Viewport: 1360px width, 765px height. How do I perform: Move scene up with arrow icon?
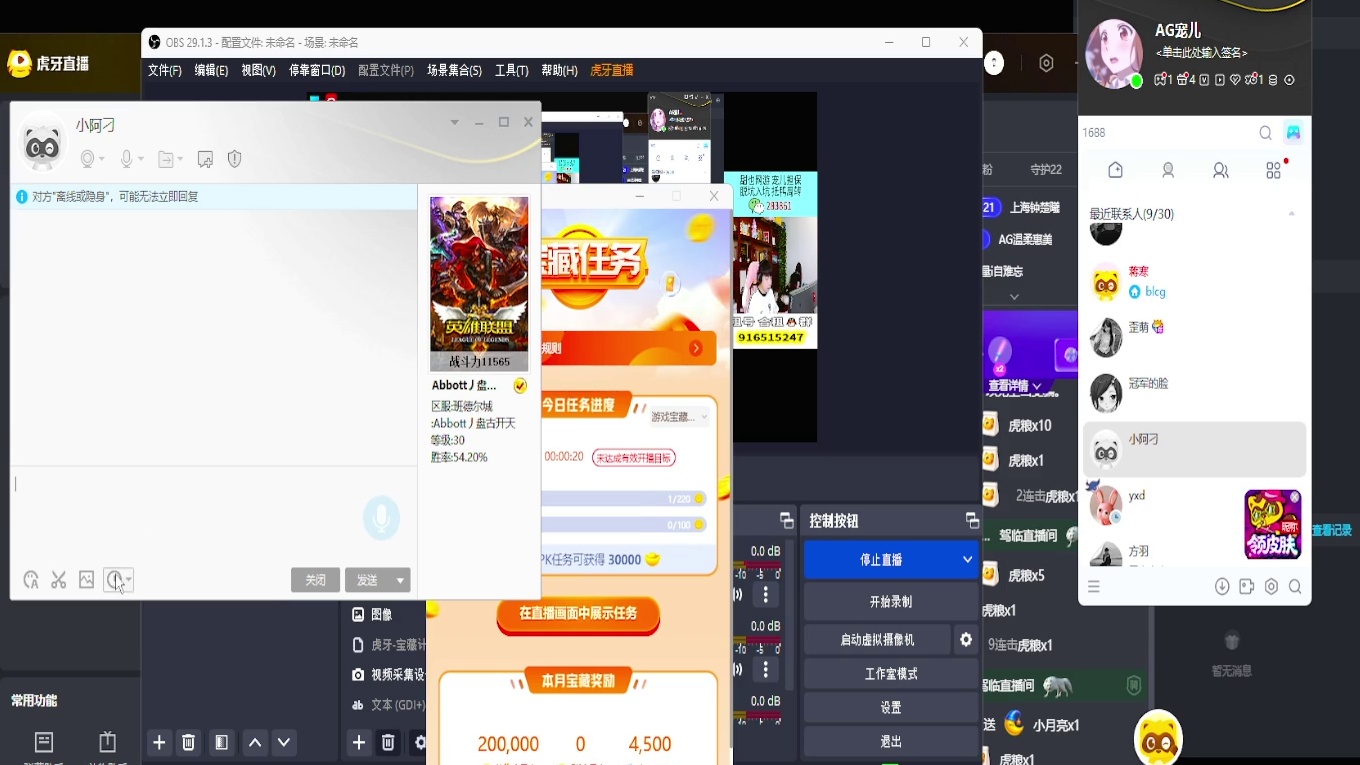(x=255, y=742)
